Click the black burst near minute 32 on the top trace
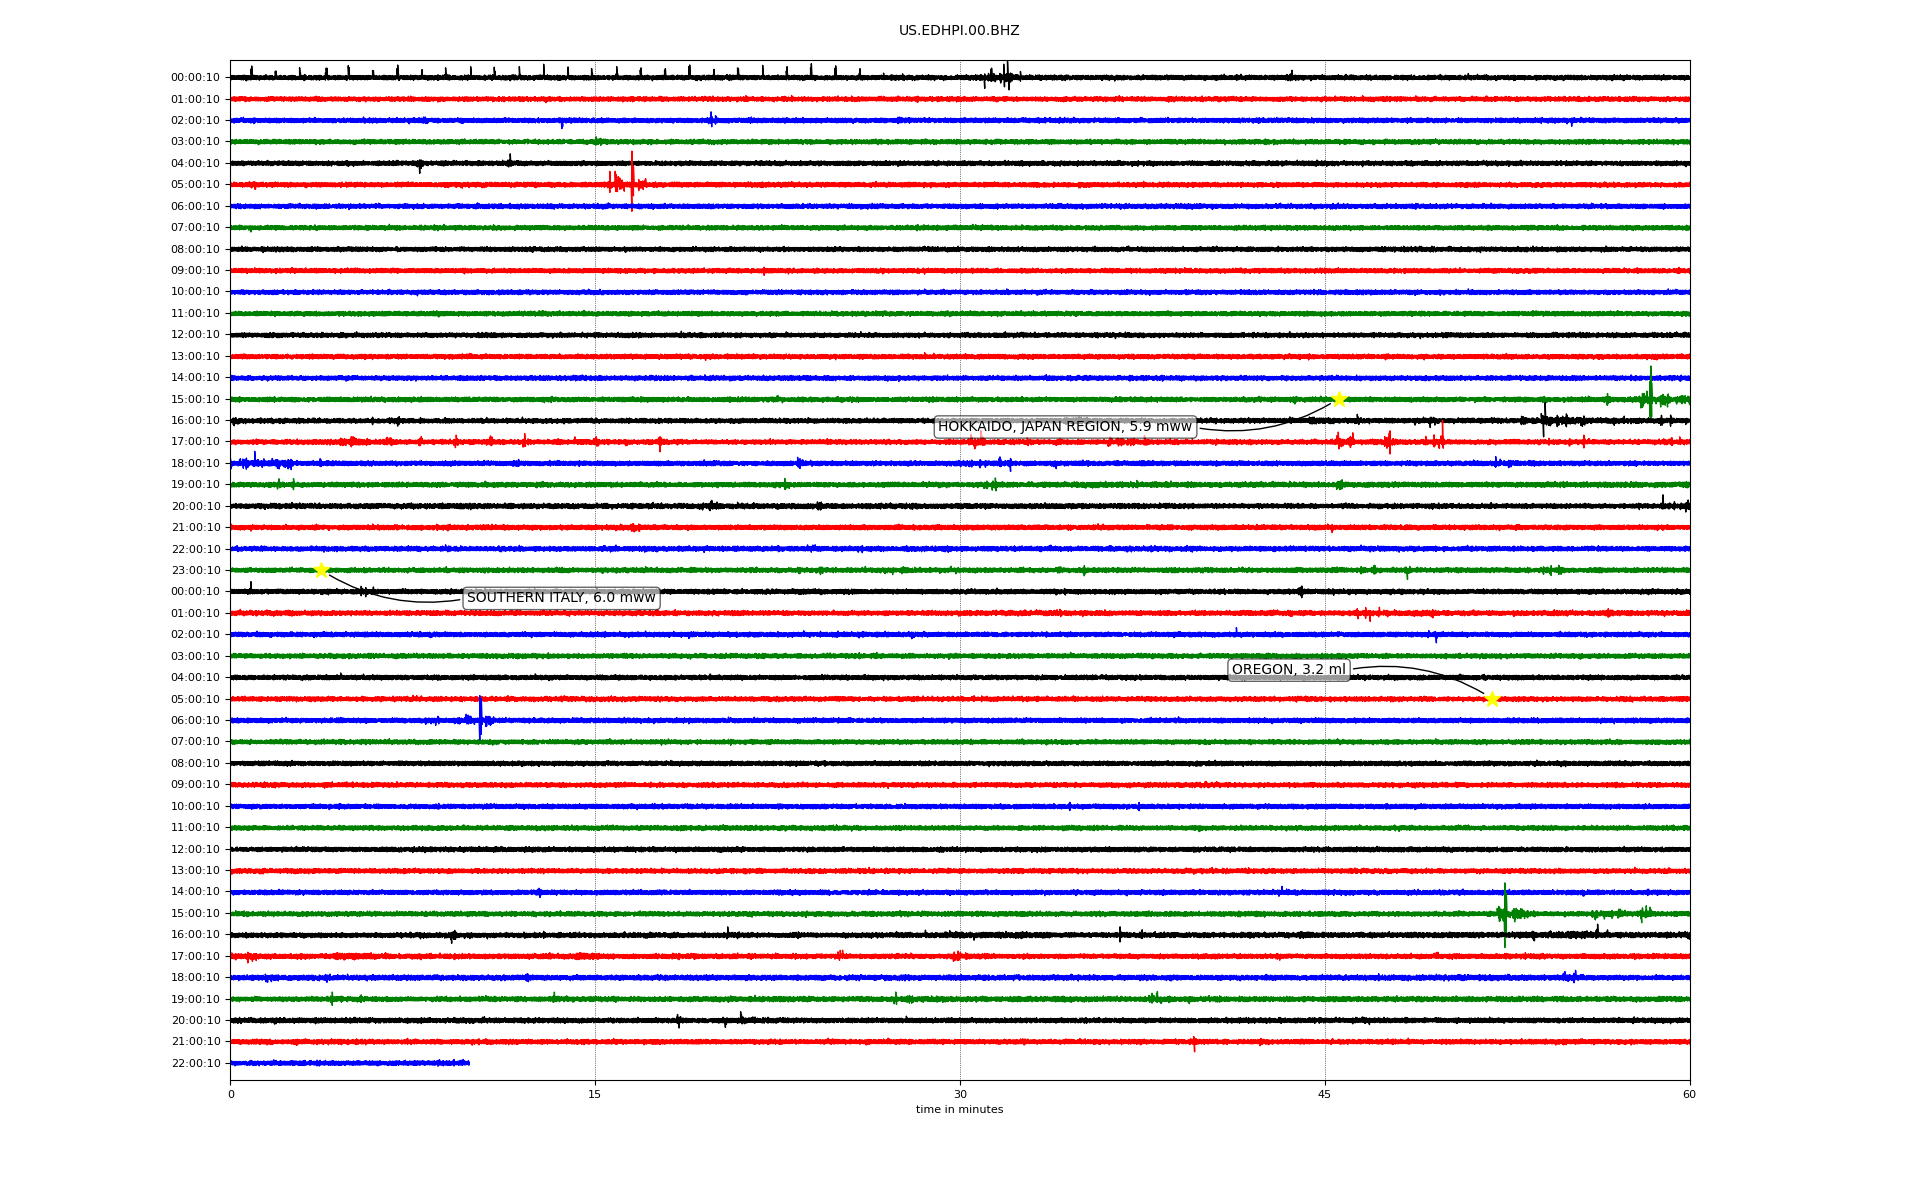 tap(1006, 76)
